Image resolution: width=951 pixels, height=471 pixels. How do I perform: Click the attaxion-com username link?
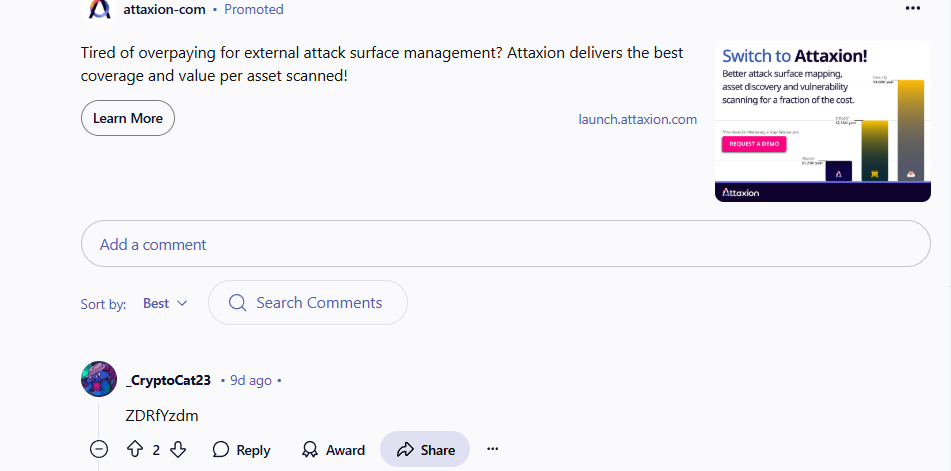pos(164,9)
